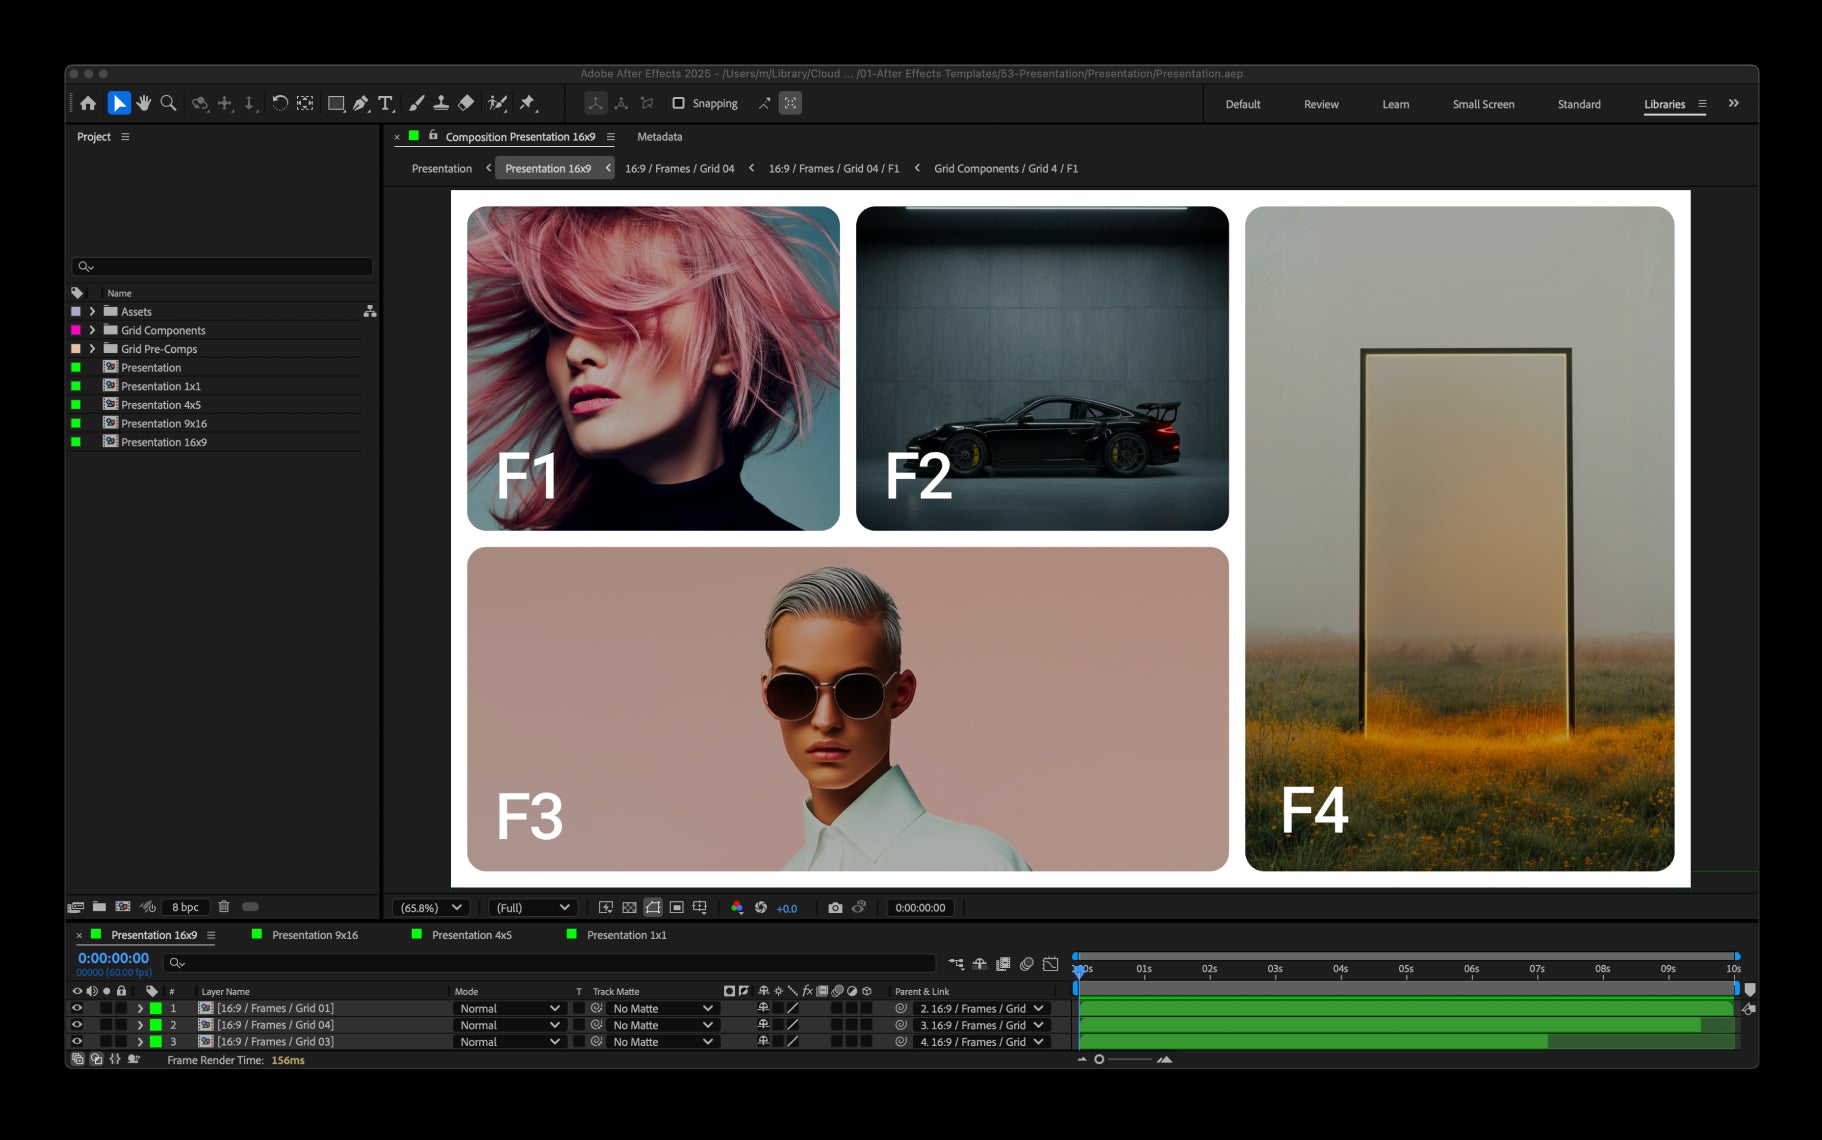Select the Rectangle shape tool

pyautogui.click(x=336, y=103)
